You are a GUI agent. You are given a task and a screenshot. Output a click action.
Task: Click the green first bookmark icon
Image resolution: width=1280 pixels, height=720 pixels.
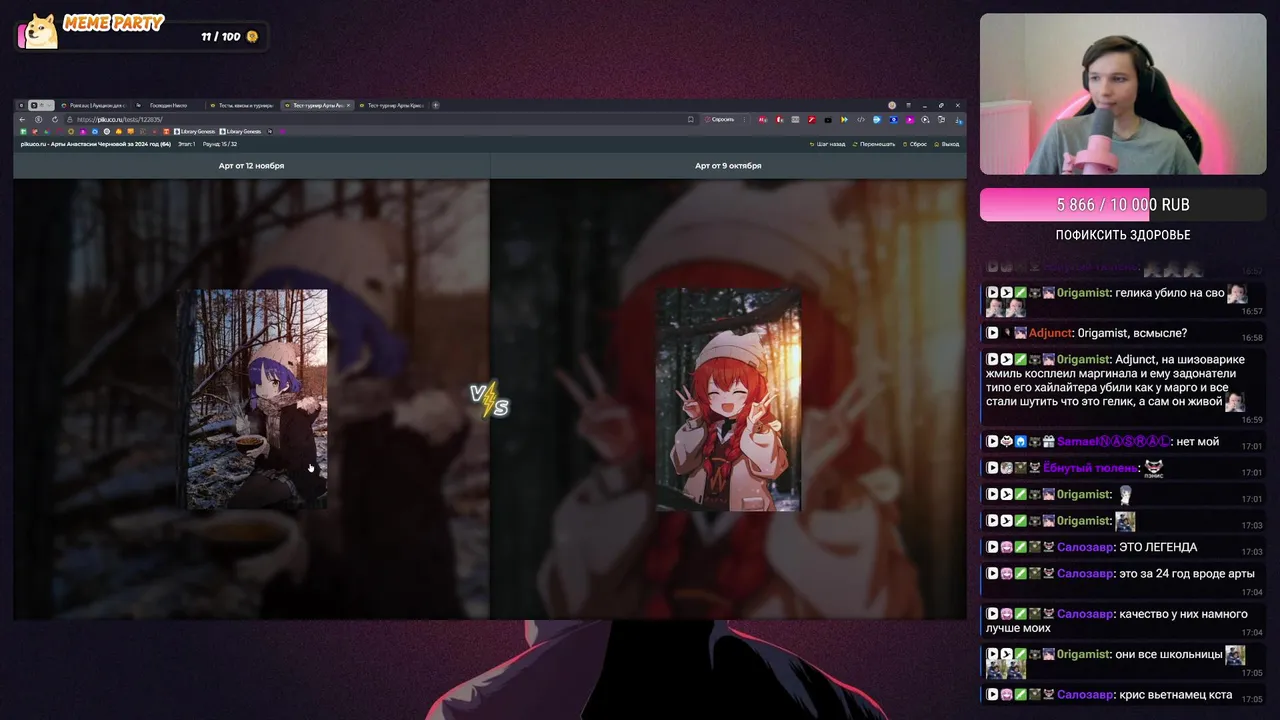pyautogui.click(x=23, y=132)
